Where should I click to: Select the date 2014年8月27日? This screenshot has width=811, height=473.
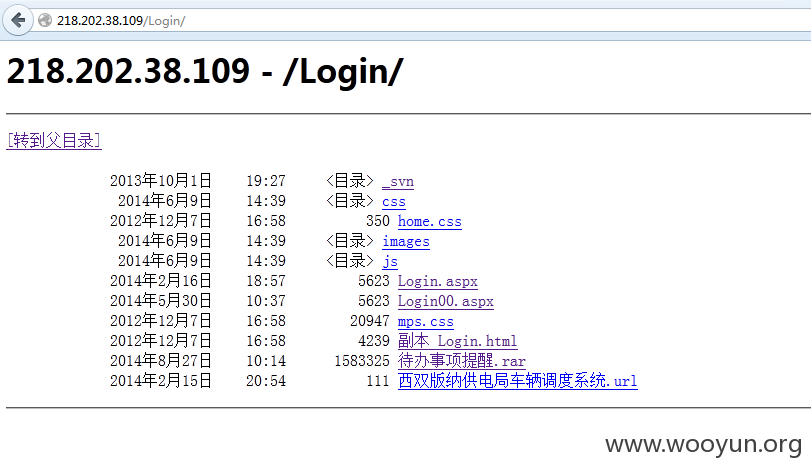[161, 361]
